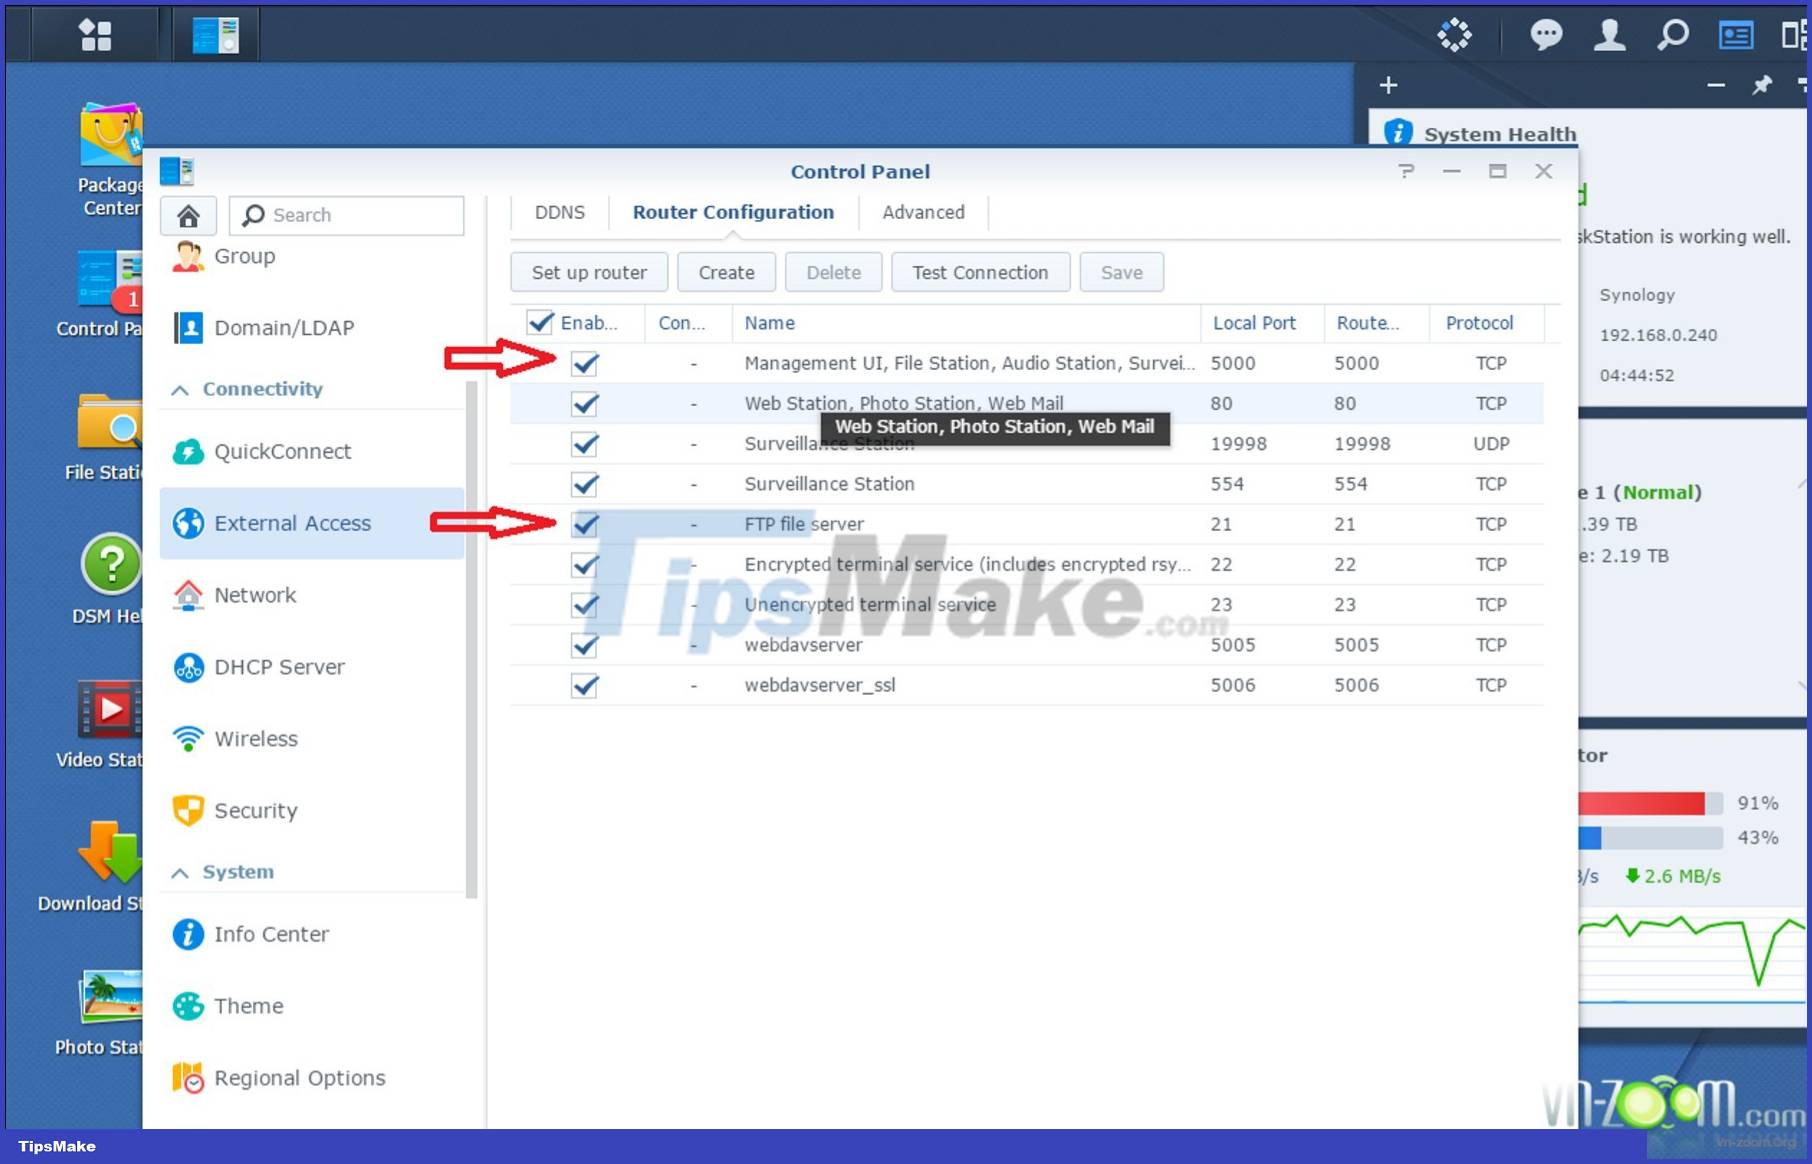Collapse the Connectivity section
This screenshot has height=1164, width=1812.
pos(179,389)
